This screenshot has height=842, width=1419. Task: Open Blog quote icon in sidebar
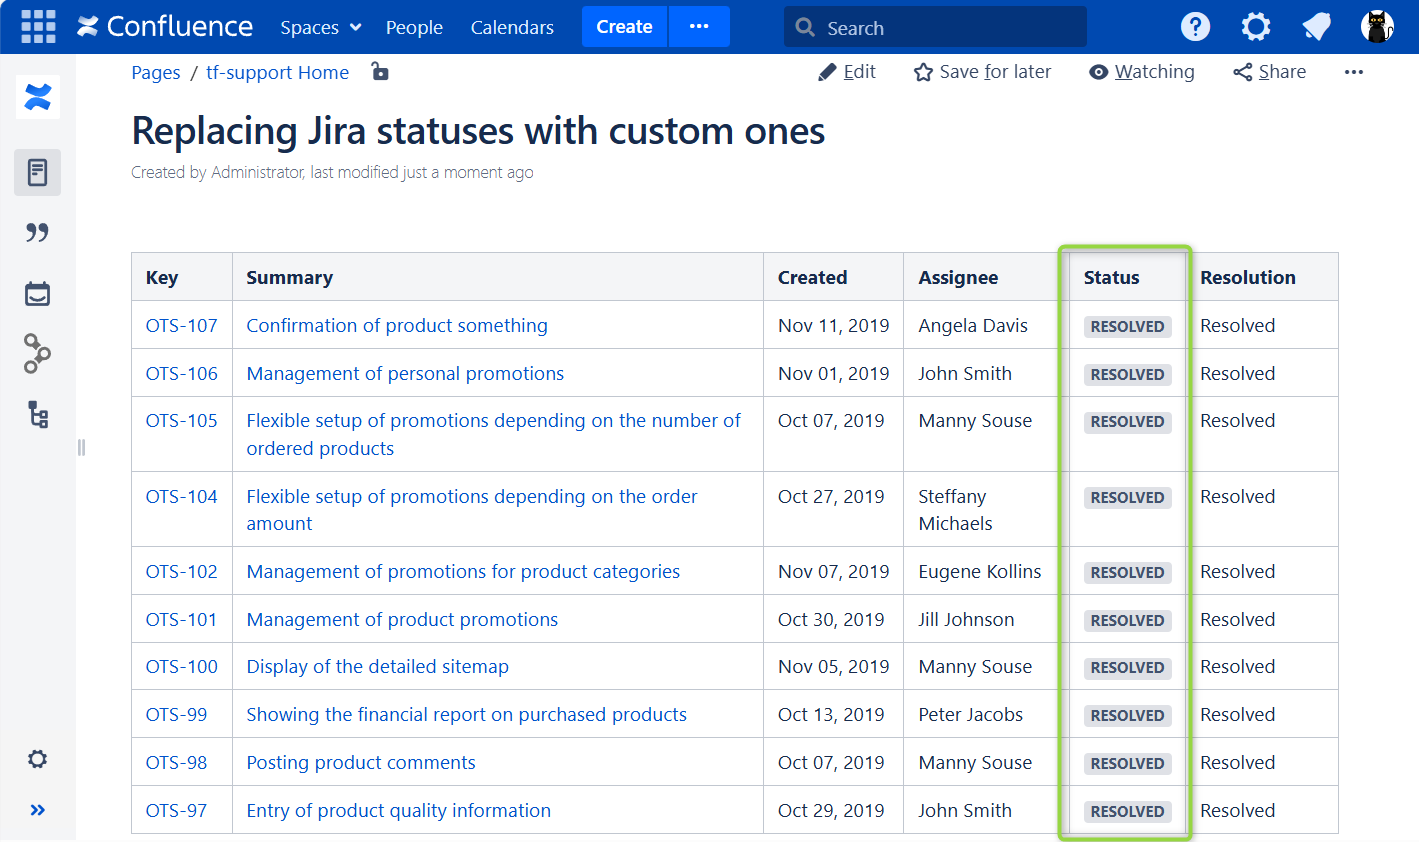pyautogui.click(x=38, y=233)
